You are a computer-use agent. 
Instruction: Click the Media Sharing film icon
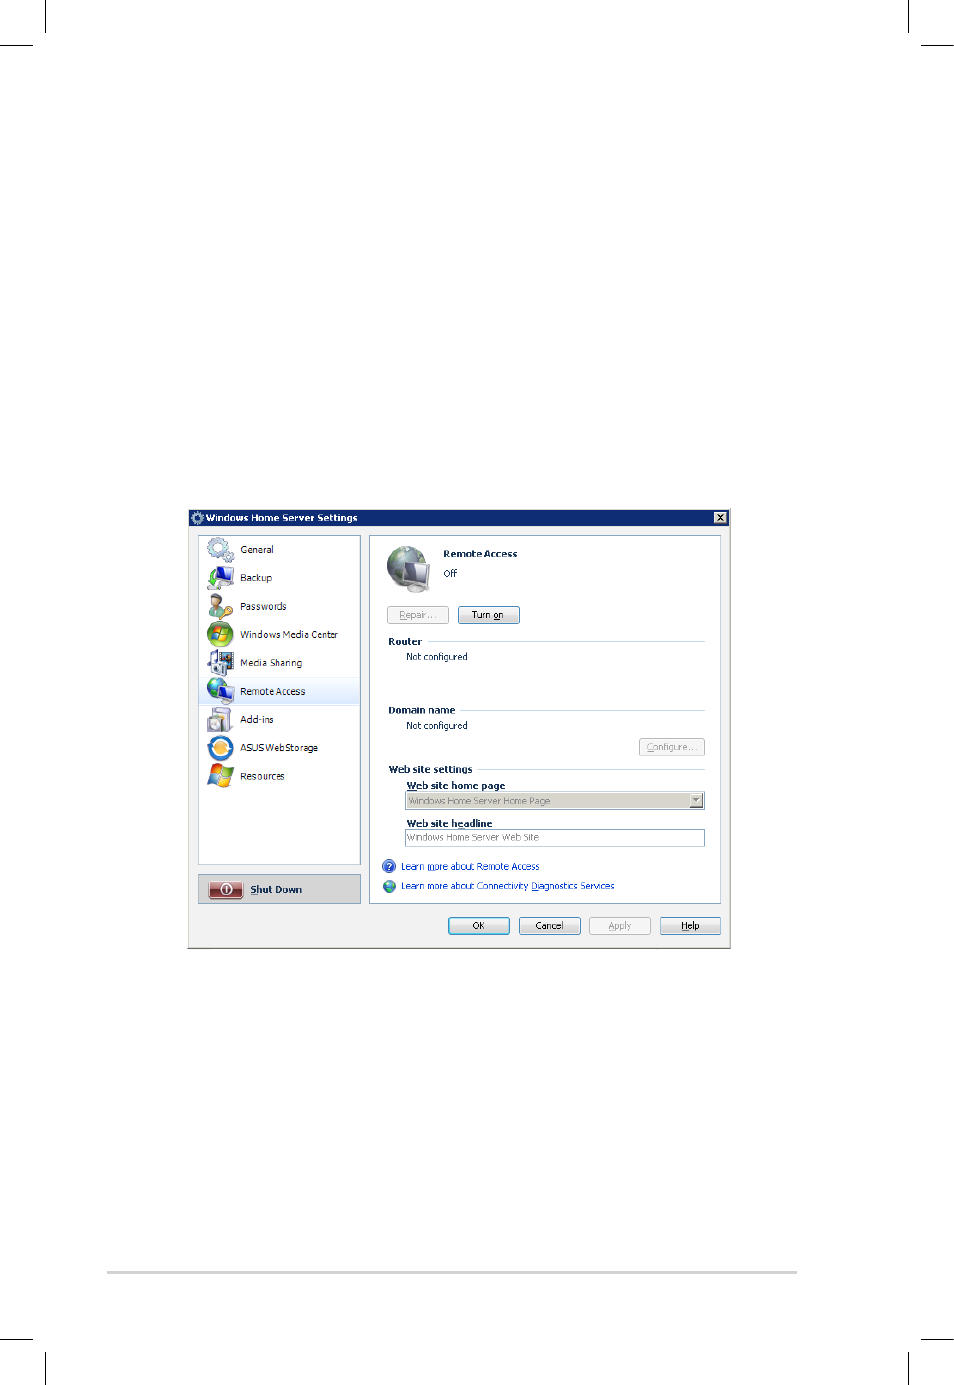[x=220, y=662]
